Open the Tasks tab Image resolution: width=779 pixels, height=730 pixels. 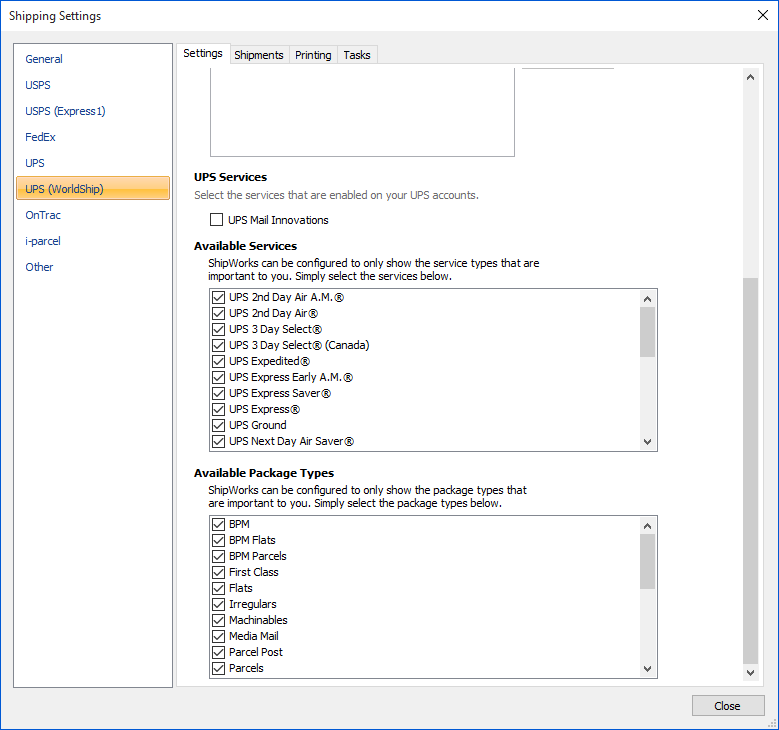pyautogui.click(x=357, y=55)
